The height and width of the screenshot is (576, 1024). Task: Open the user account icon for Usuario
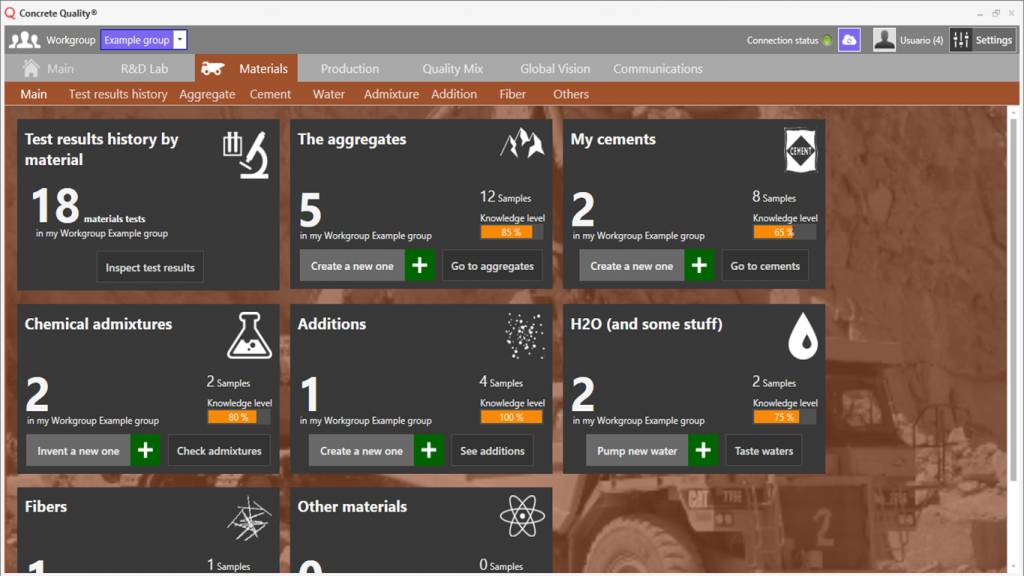884,39
